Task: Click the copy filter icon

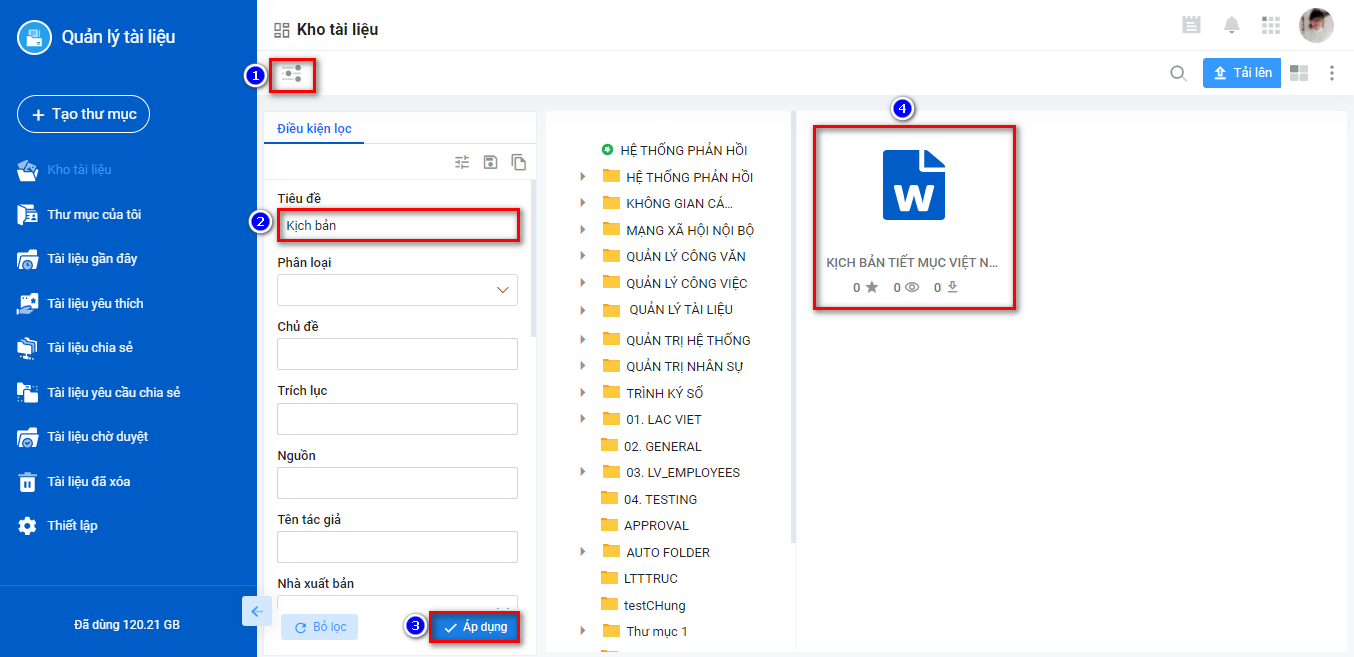Action: tap(518, 162)
